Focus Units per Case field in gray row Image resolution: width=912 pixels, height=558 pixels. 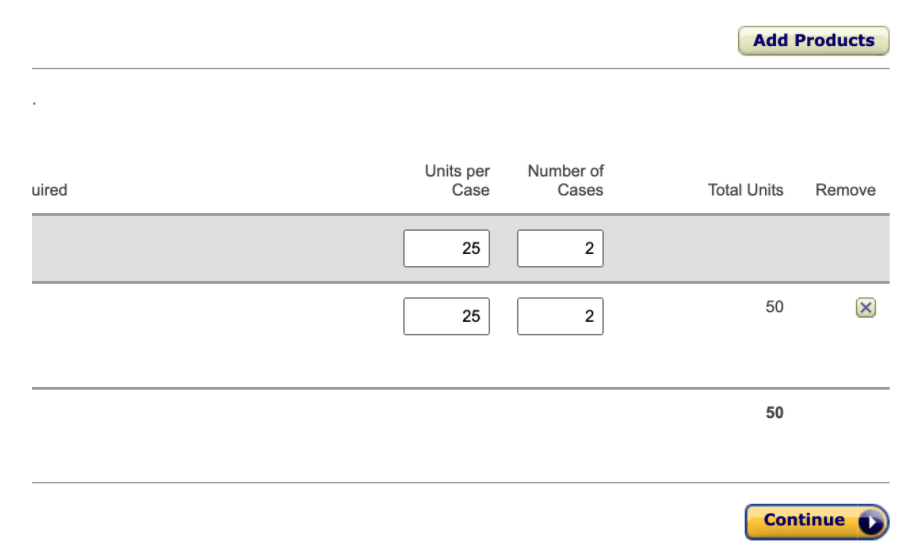click(x=446, y=248)
